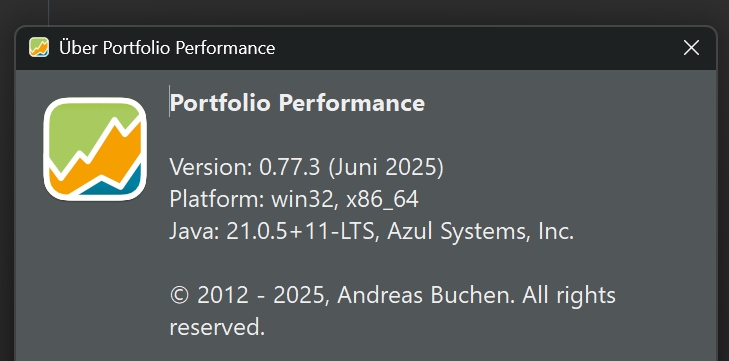Image resolution: width=729 pixels, height=361 pixels.
Task: Click the word 'reserved.' on the last line
Action: 217,328
